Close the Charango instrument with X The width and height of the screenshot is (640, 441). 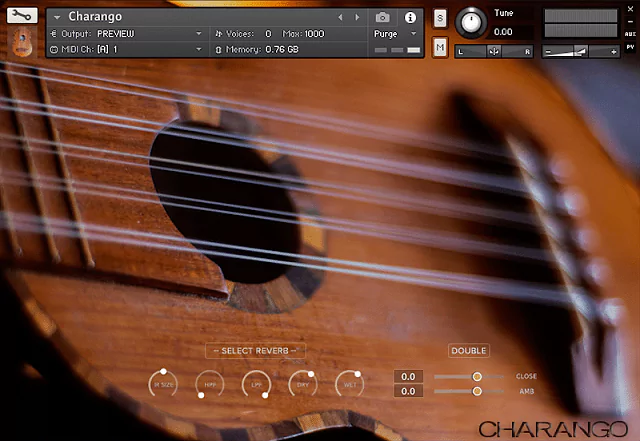point(630,9)
